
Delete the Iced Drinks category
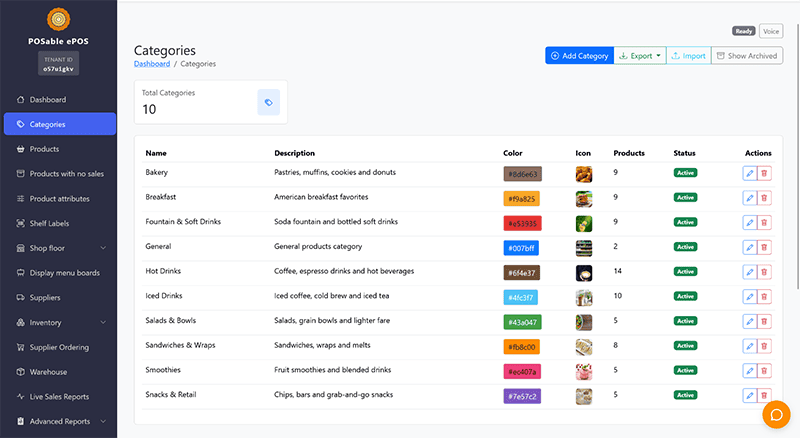tap(764, 297)
